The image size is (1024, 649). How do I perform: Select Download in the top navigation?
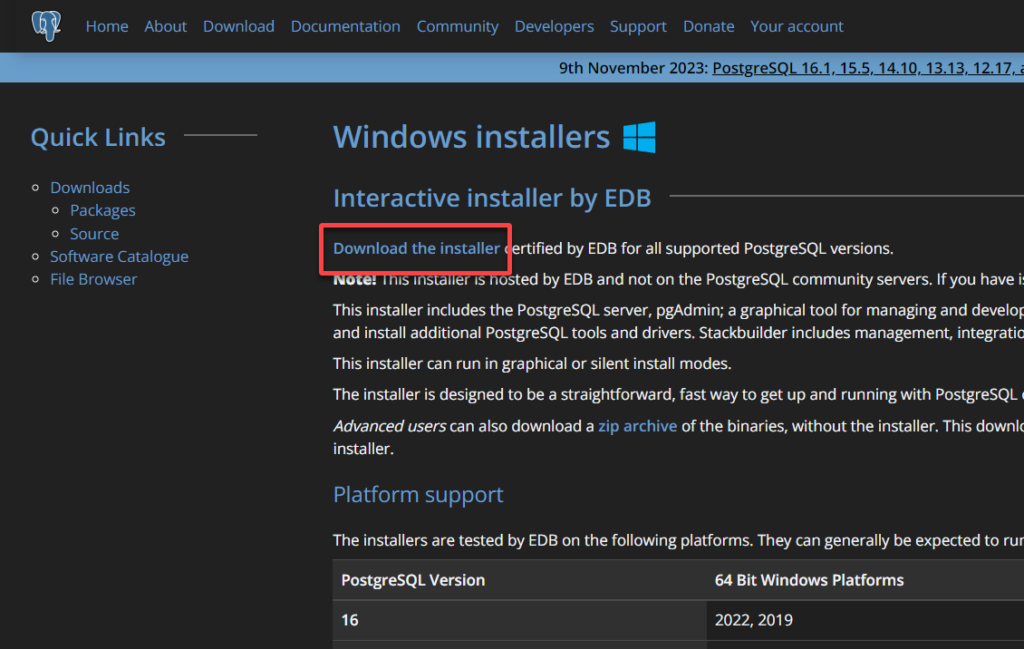click(x=238, y=27)
